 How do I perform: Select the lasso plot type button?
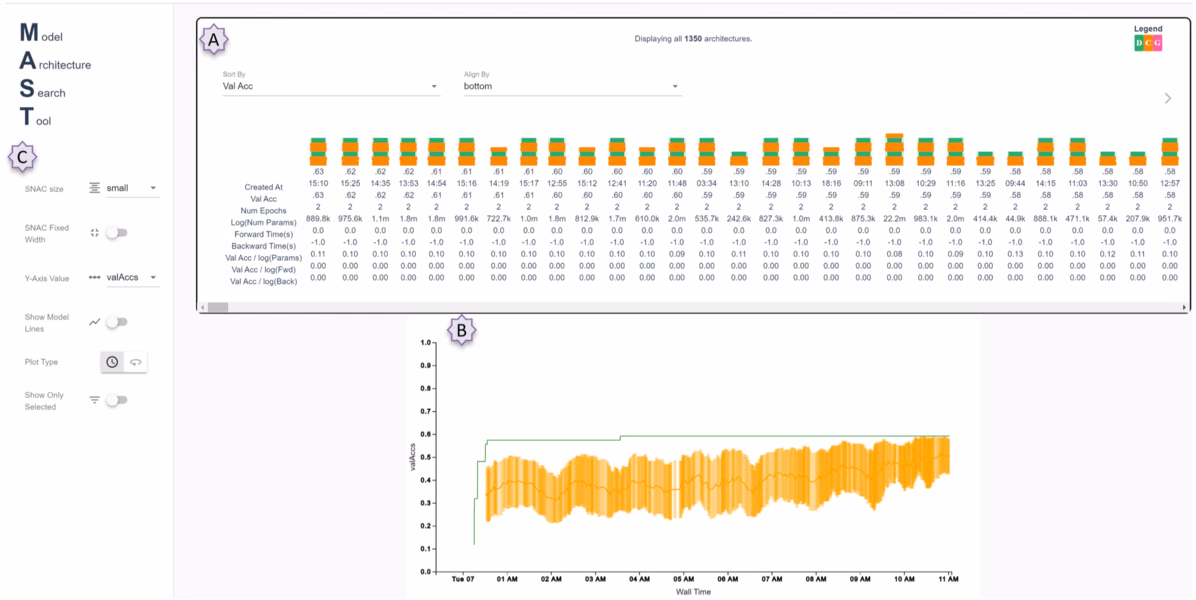(136, 362)
